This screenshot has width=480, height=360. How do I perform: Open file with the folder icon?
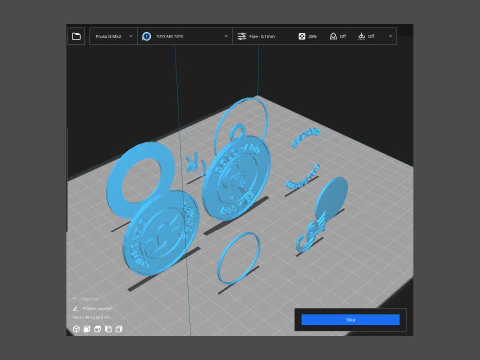pos(76,36)
